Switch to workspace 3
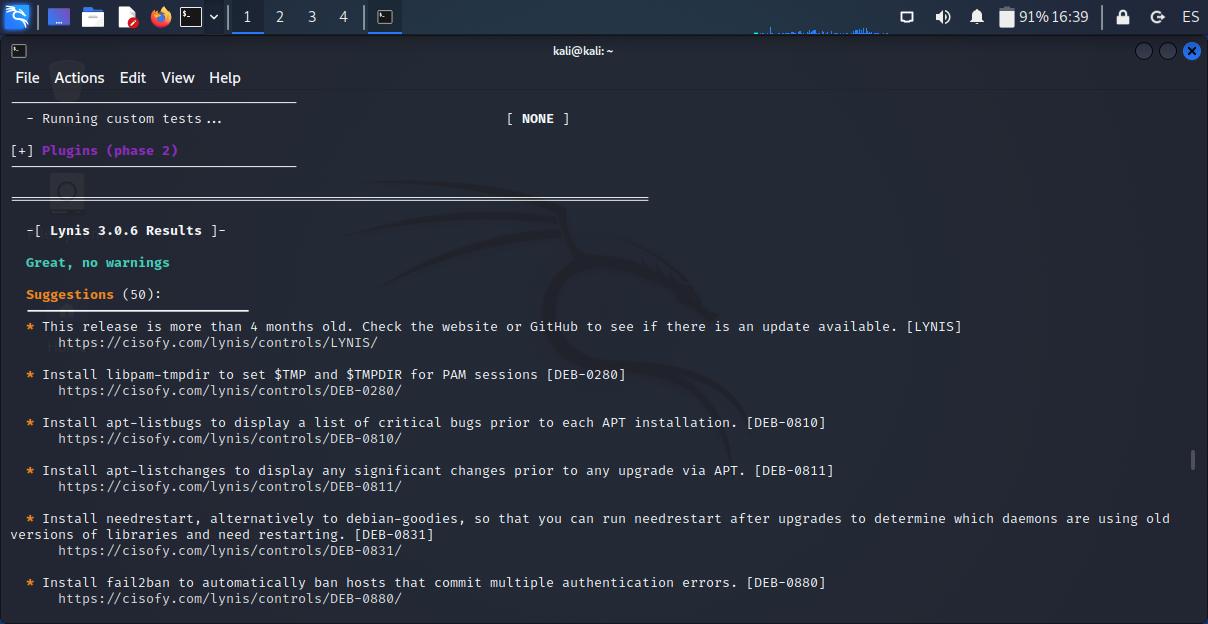The width and height of the screenshot is (1208, 624). point(312,17)
